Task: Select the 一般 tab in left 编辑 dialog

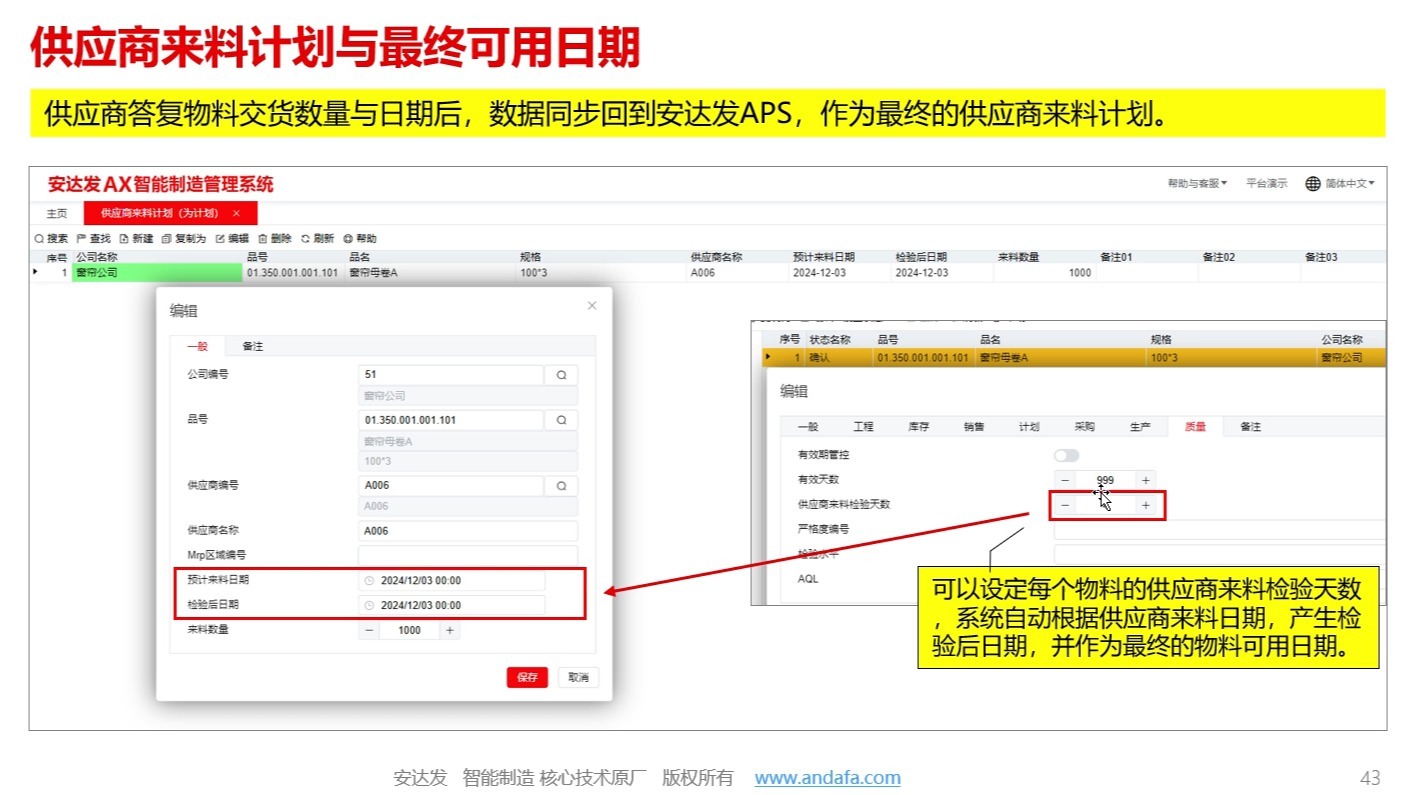Action: pyautogui.click(x=197, y=346)
